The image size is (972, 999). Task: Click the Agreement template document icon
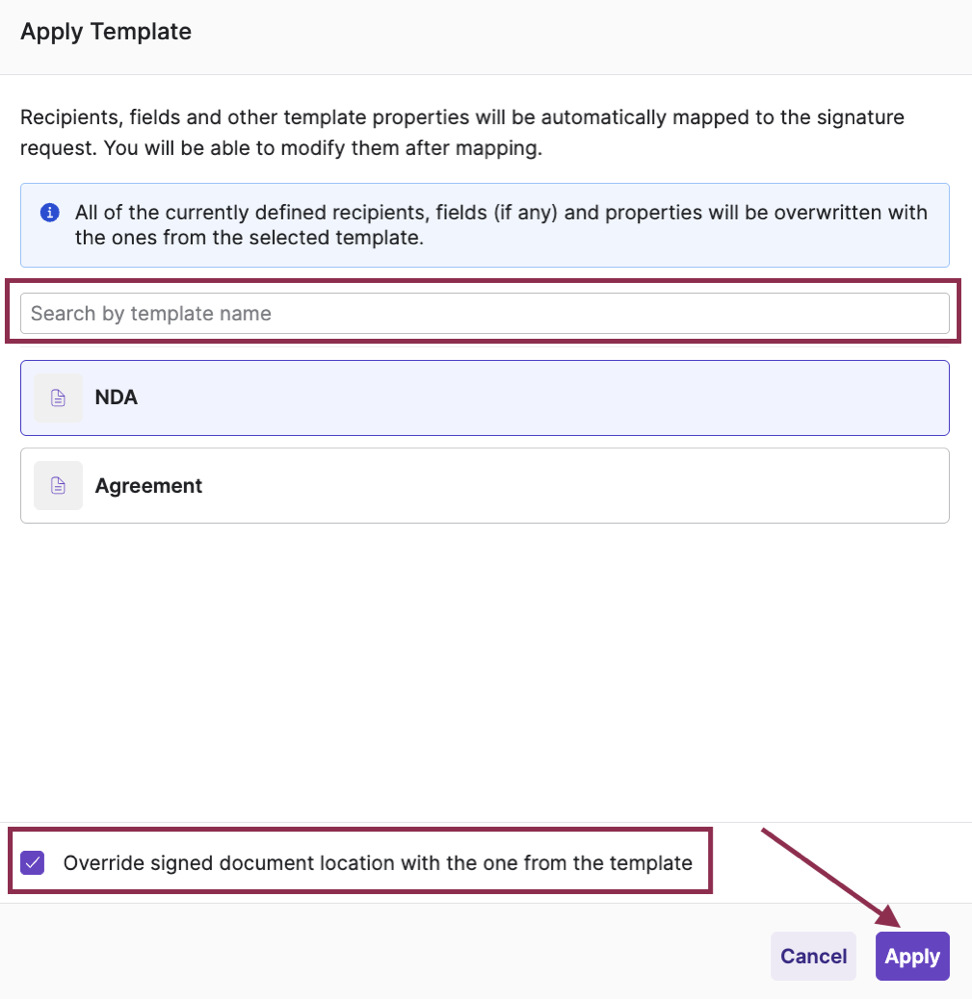coord(58,486)
